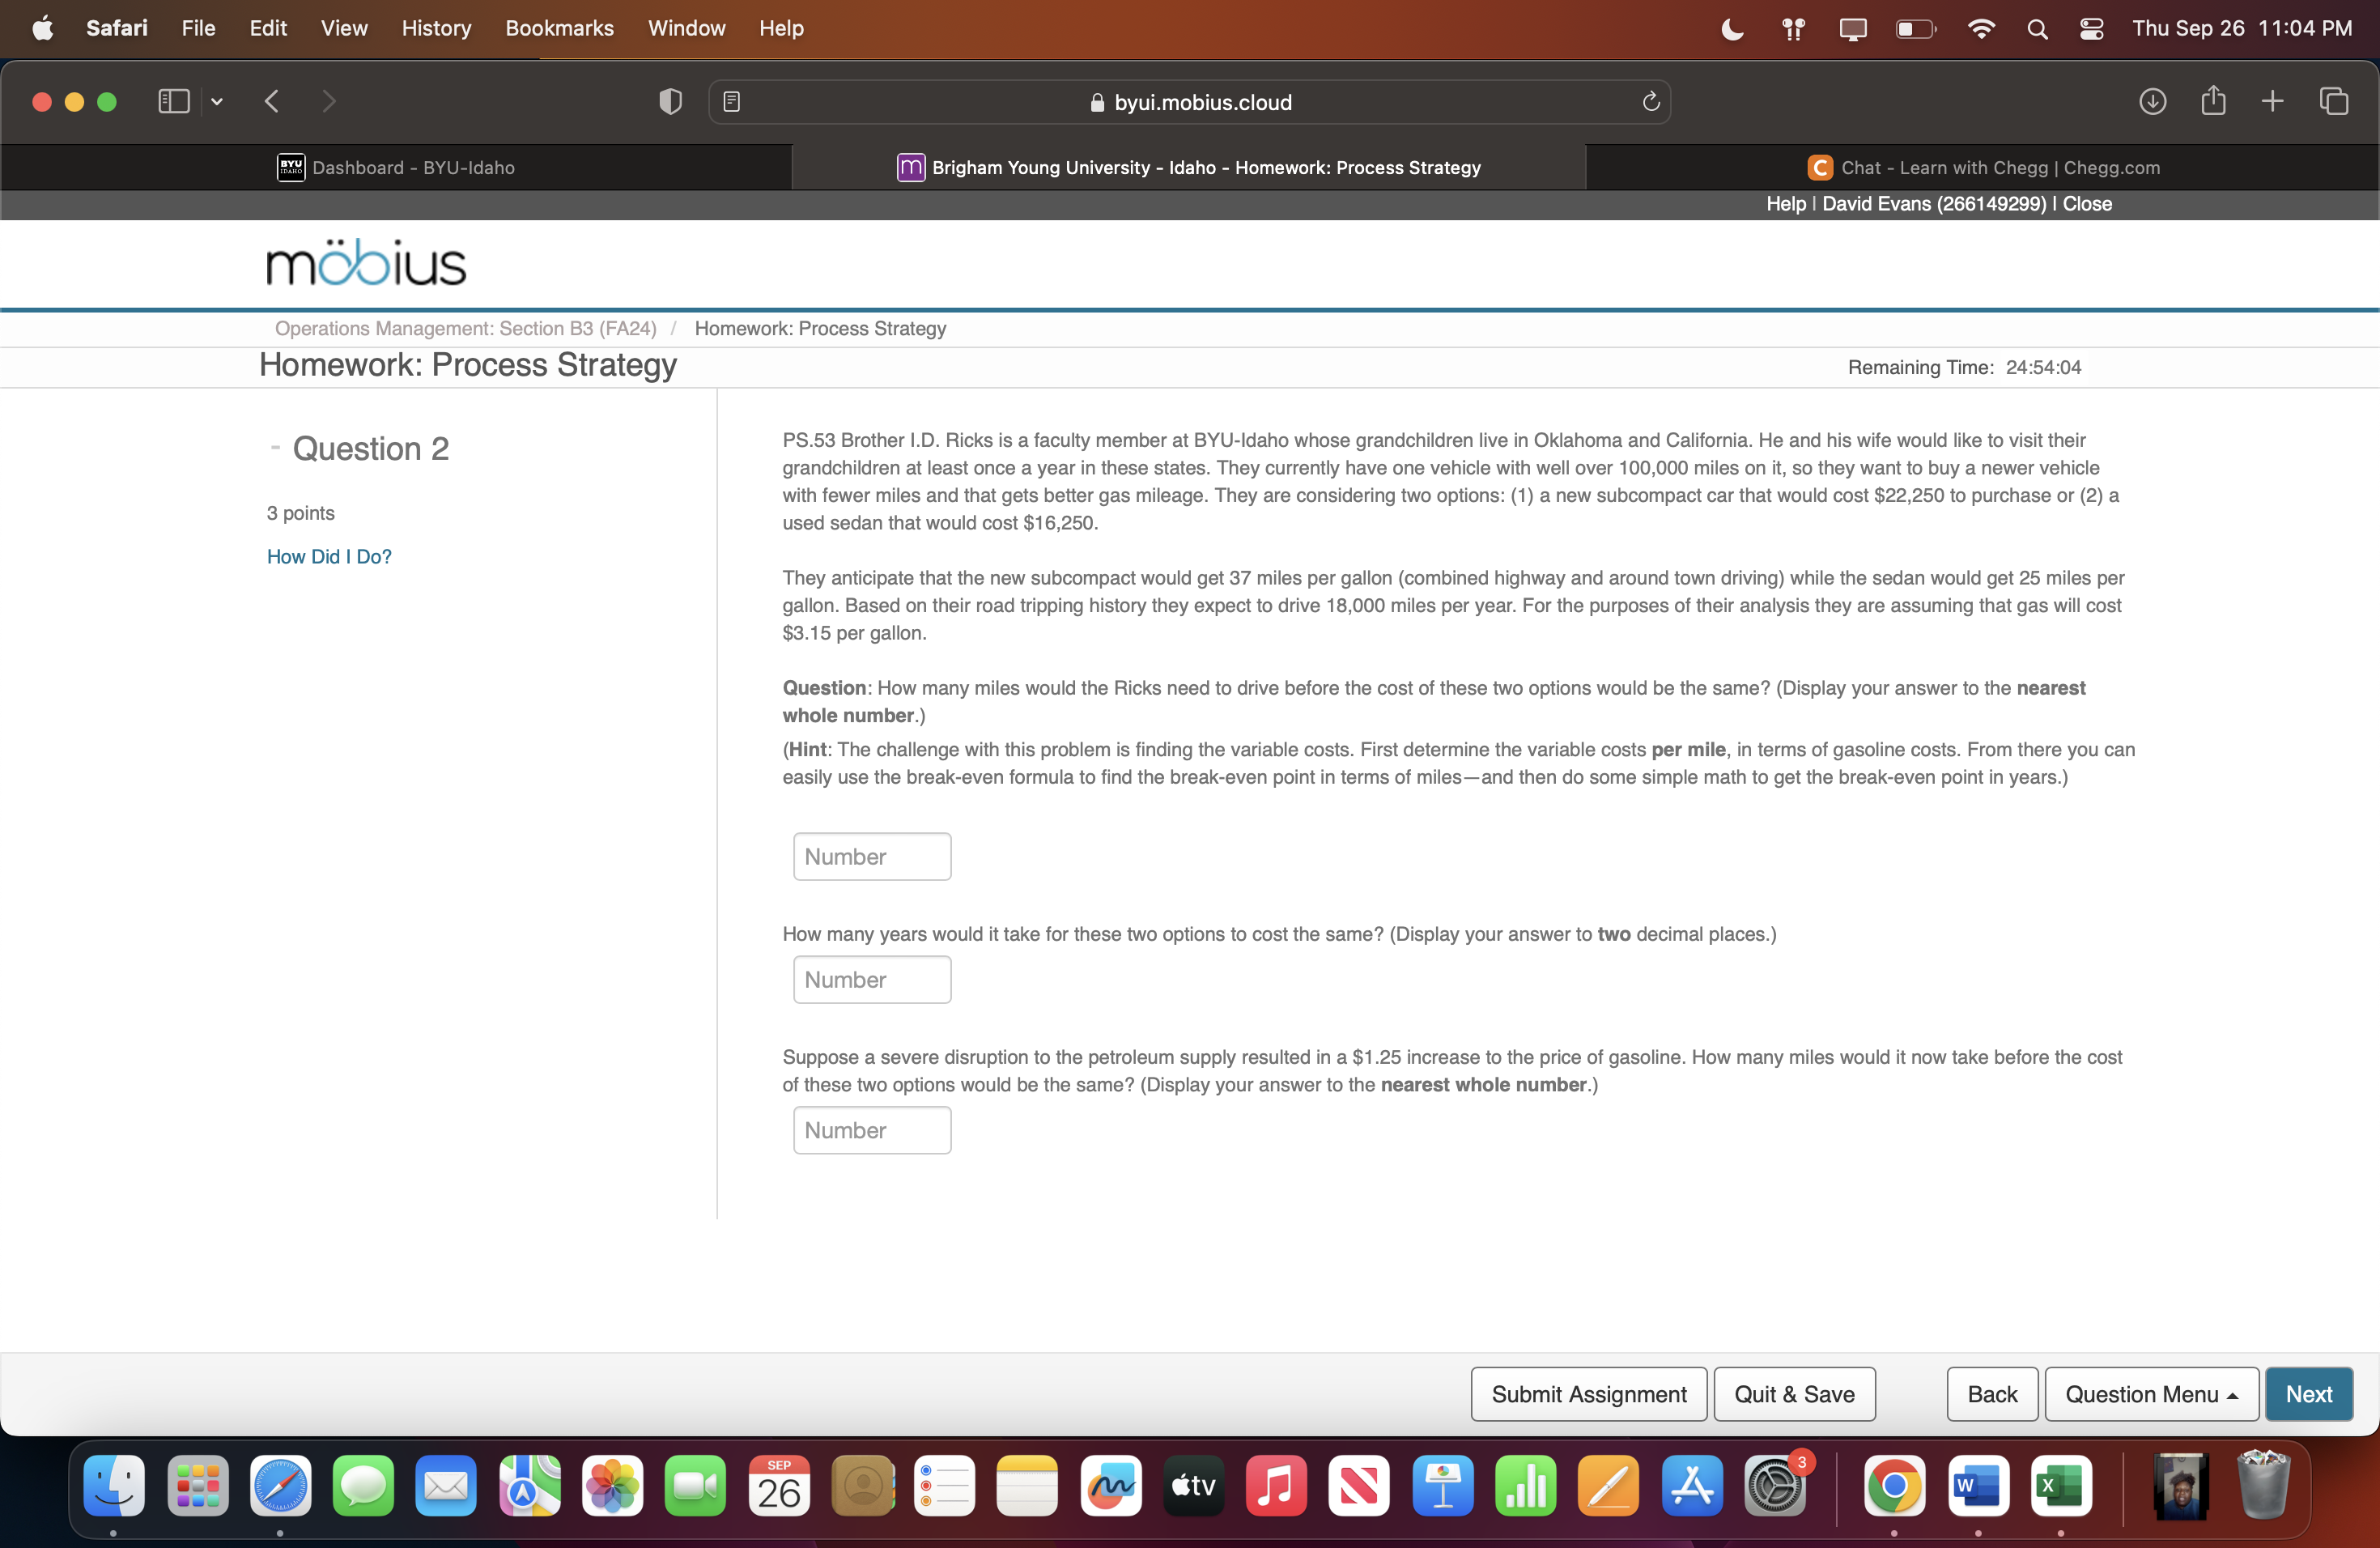2380x1548 pixels.
Task: Expand the sidebar options dropdown chevron
Action: (217, 102)
